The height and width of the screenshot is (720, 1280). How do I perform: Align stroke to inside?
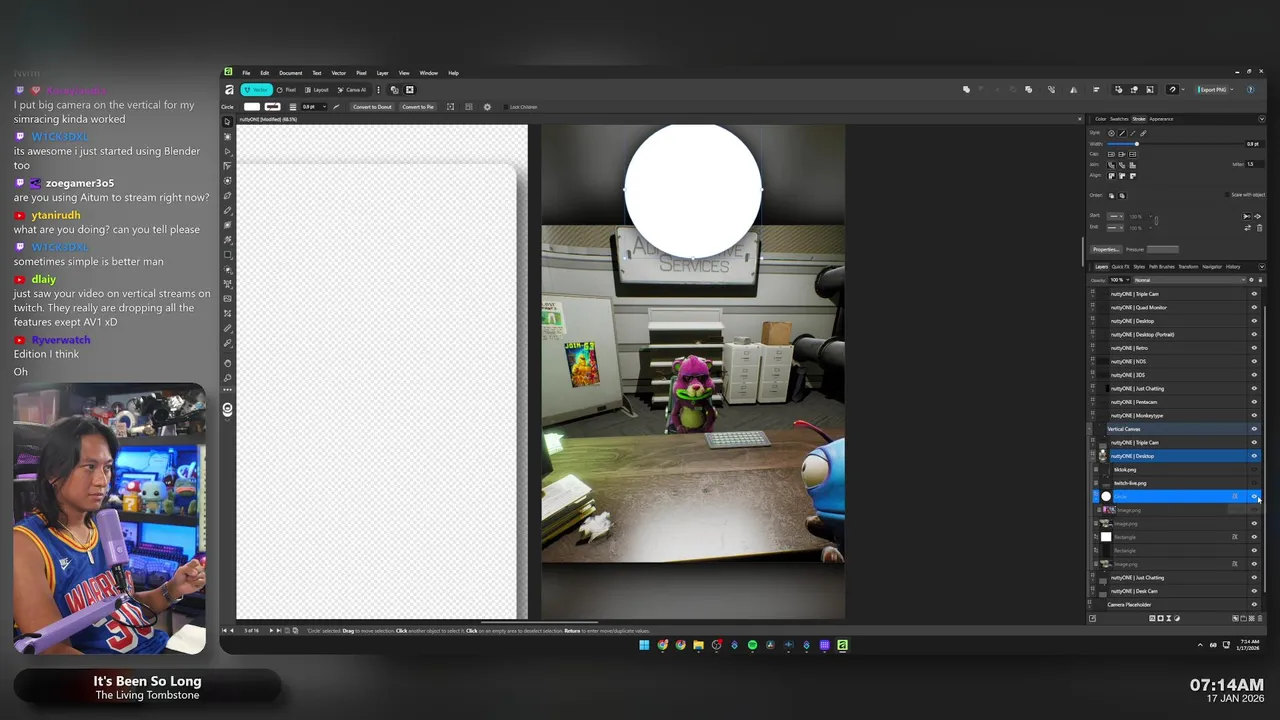click(x=1122, y=176)
